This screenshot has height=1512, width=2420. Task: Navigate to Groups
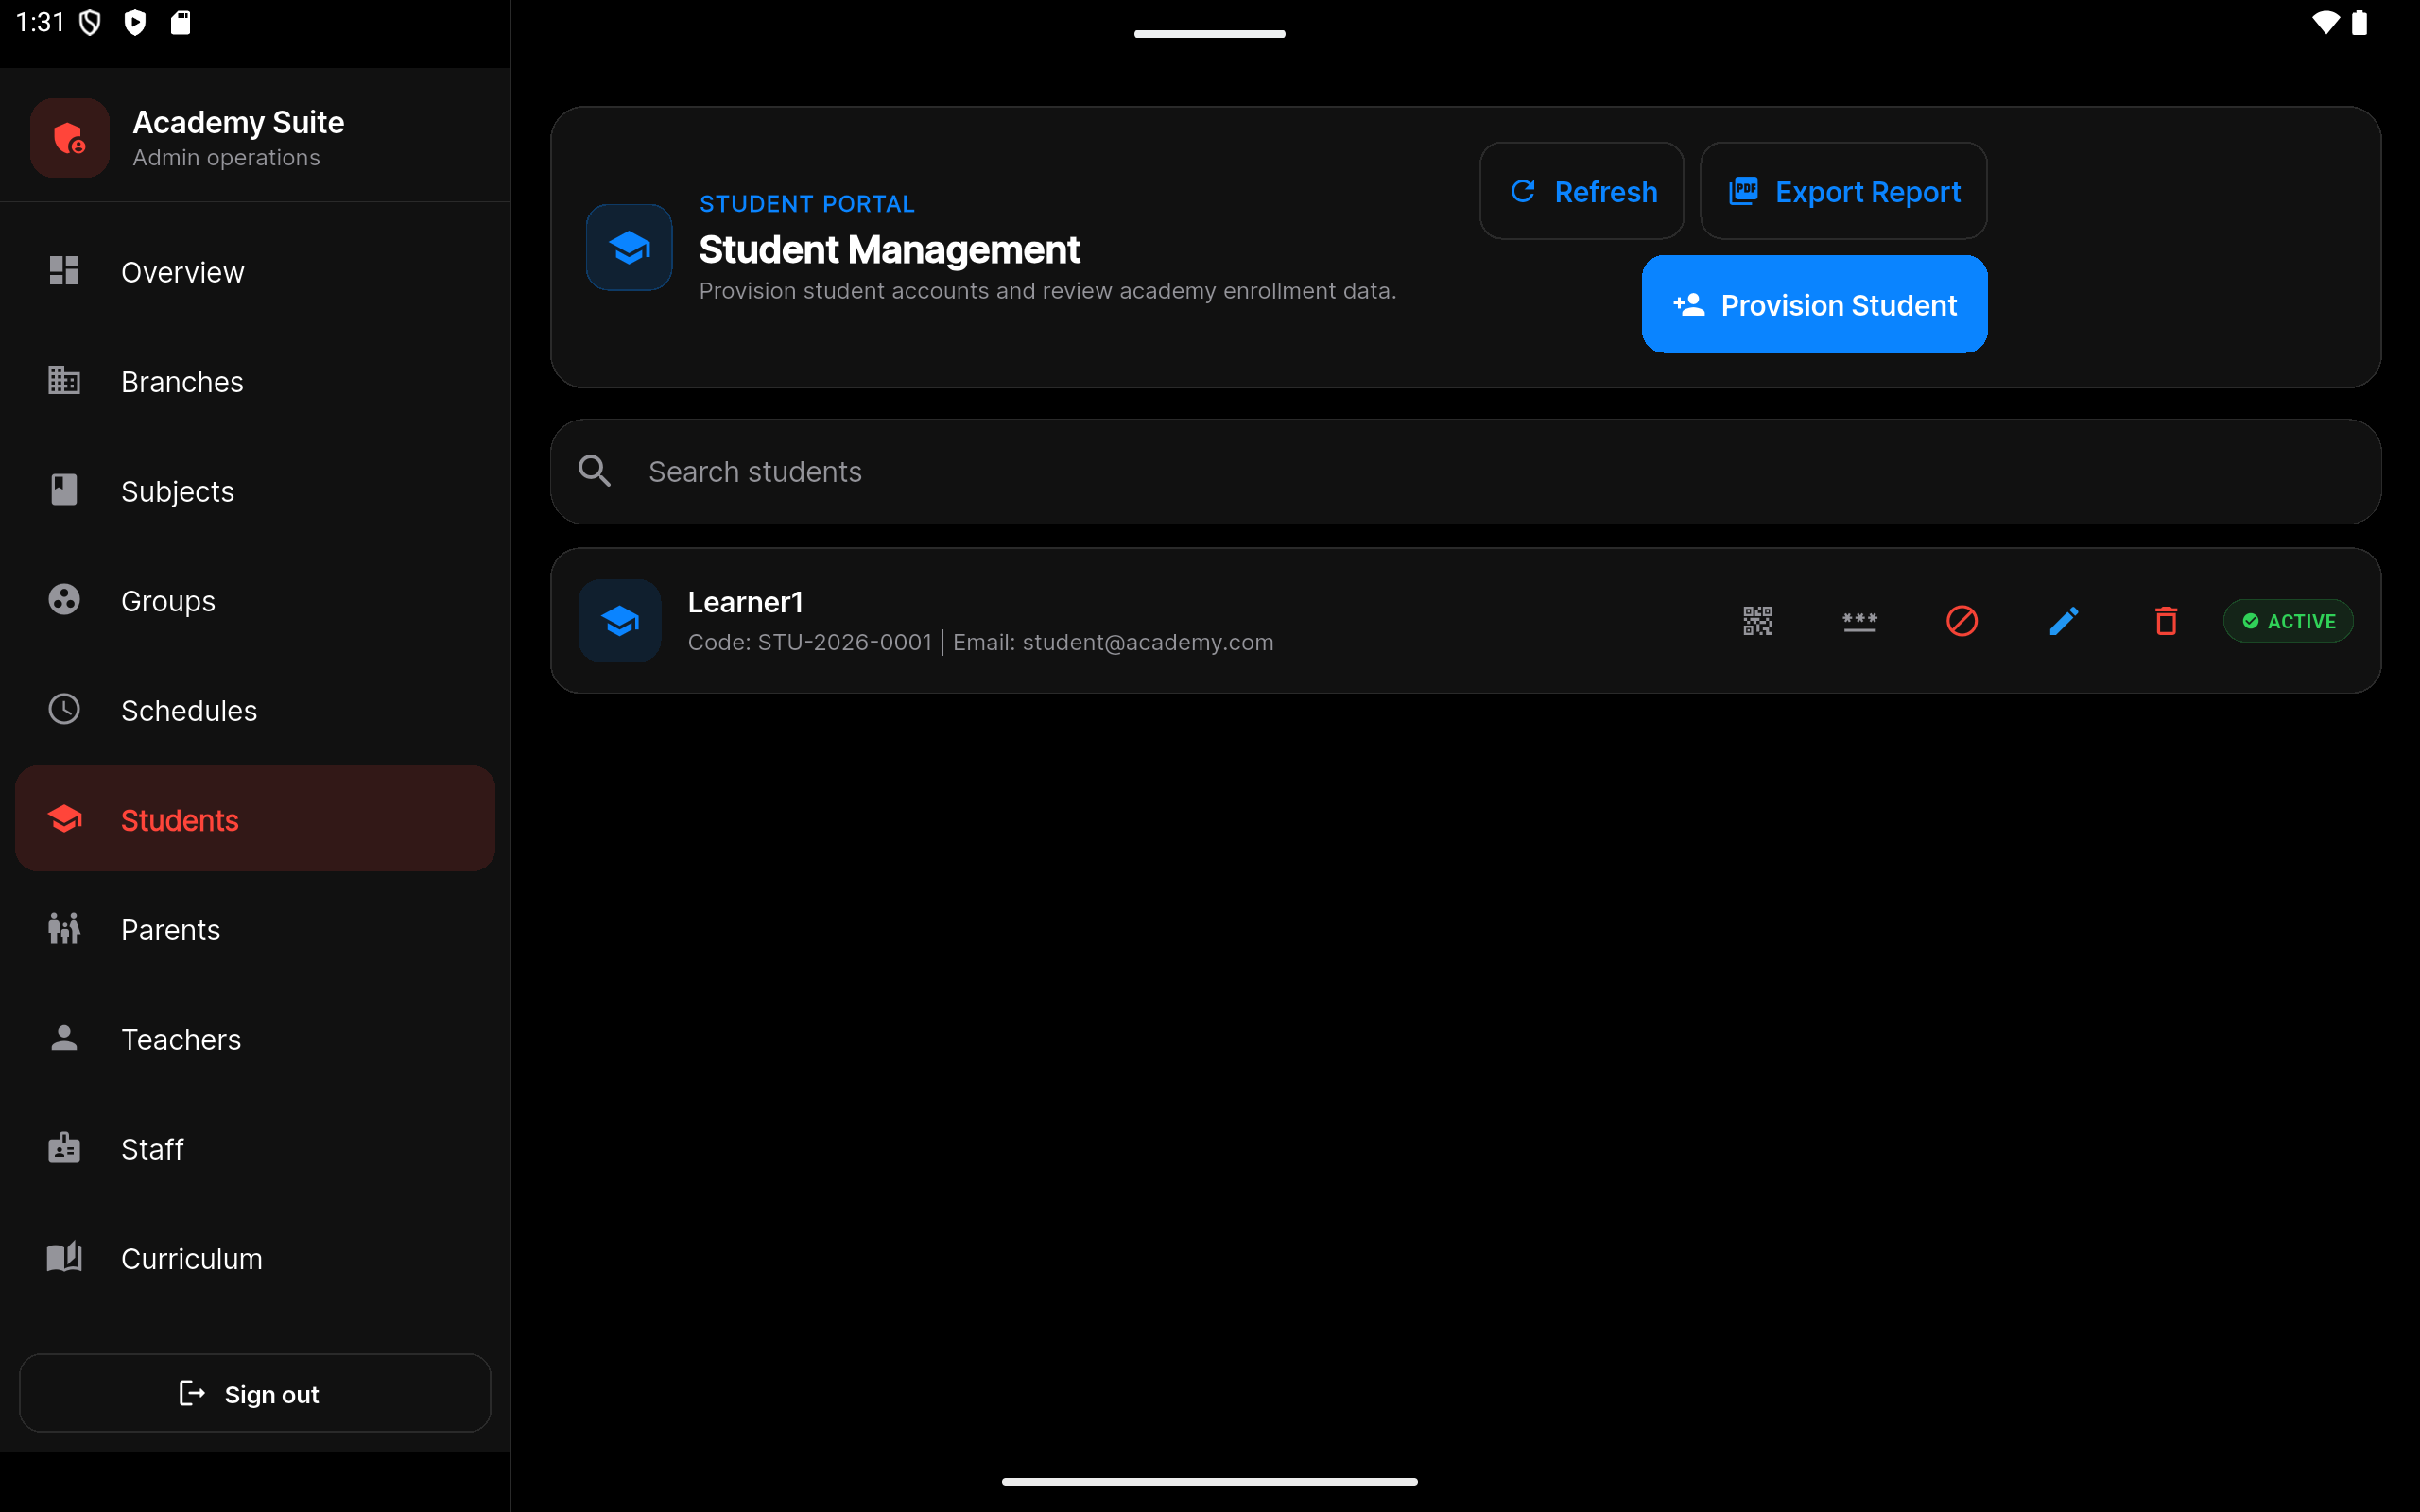click(255, 600)
